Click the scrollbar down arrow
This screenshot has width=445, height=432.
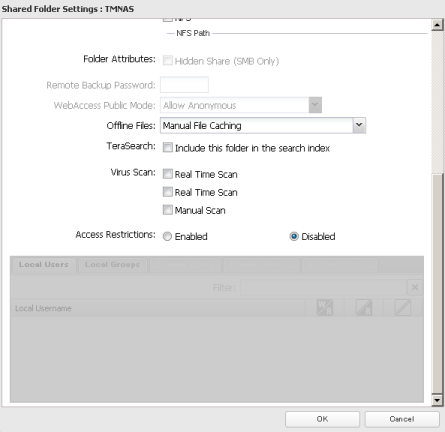tap(437, 400)
